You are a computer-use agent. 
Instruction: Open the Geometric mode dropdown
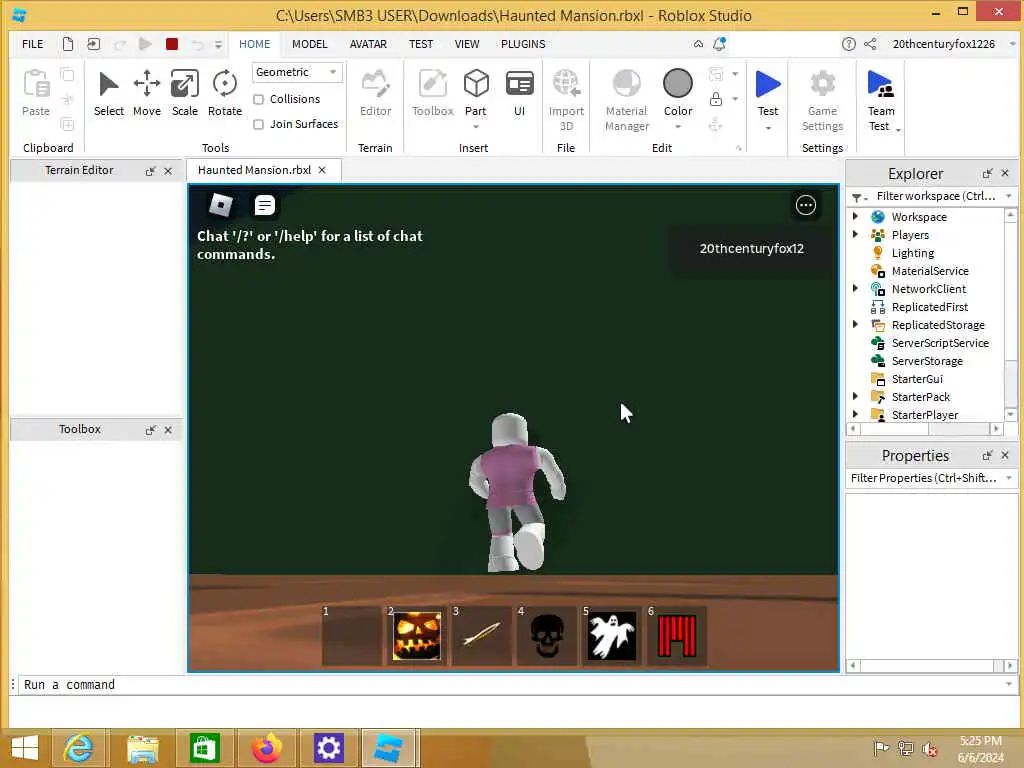[297, 72]
